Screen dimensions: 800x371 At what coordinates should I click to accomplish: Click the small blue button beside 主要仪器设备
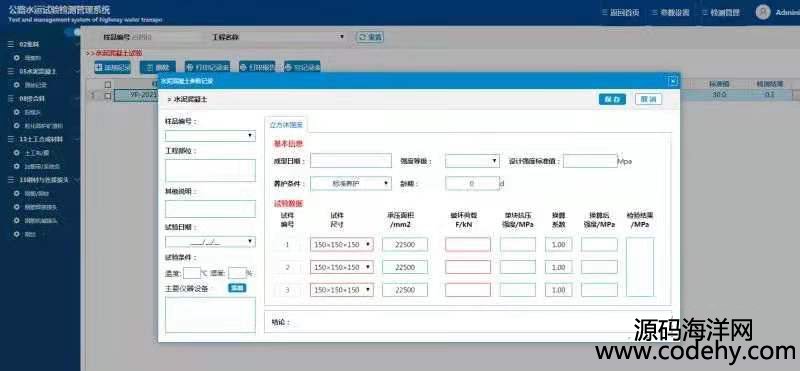[237, 288]
